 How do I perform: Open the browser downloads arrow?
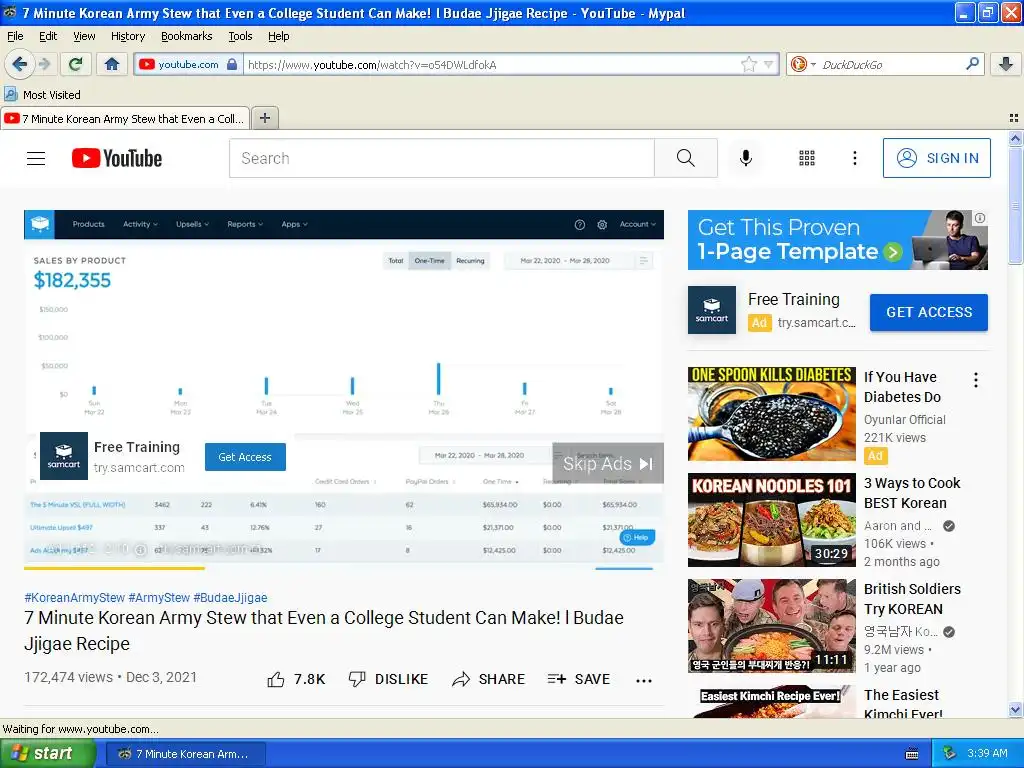(1006, 64)
